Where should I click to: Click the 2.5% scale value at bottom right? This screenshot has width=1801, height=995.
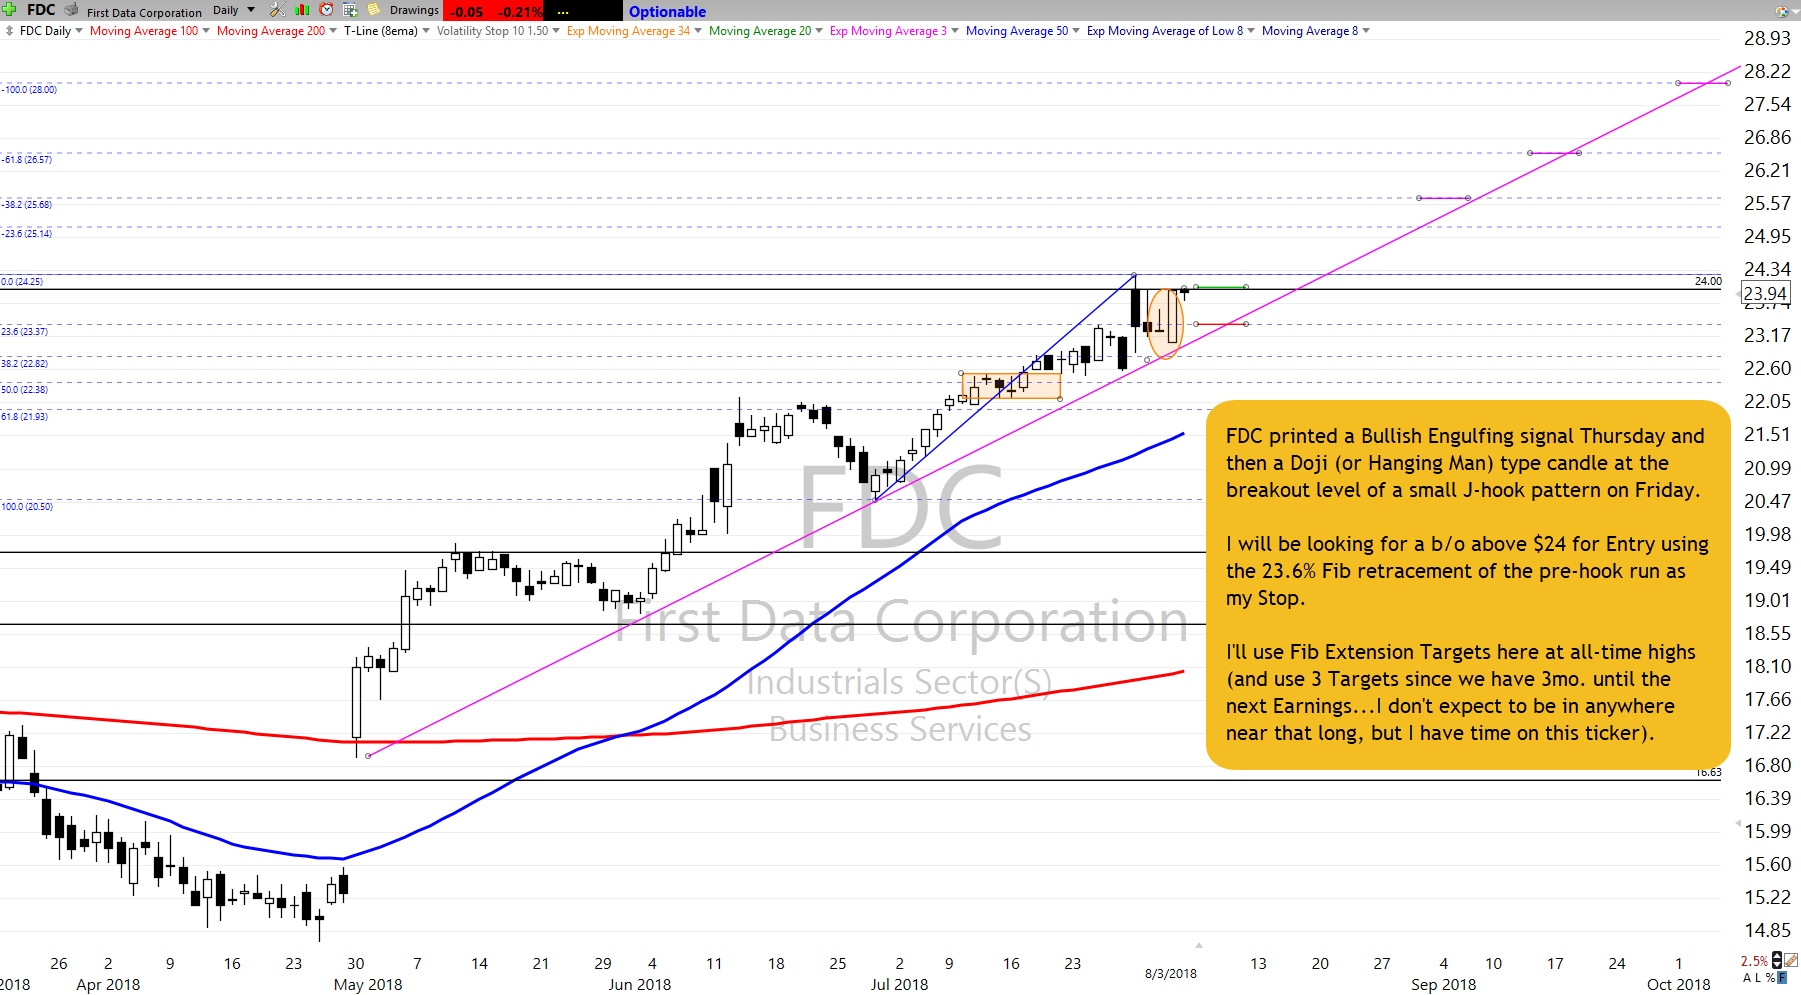1754,961
